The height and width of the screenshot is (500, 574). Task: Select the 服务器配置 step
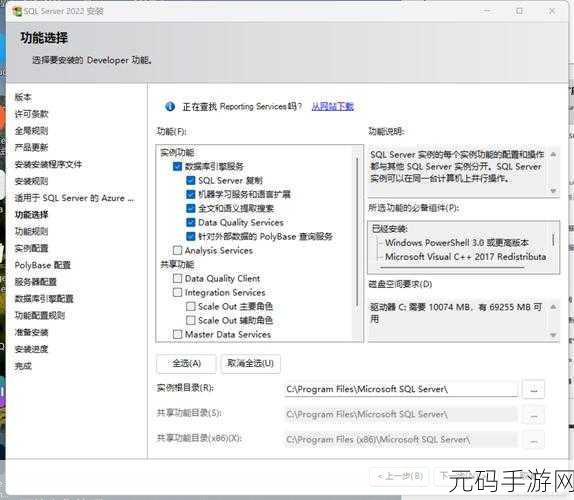tap(36, 282)
